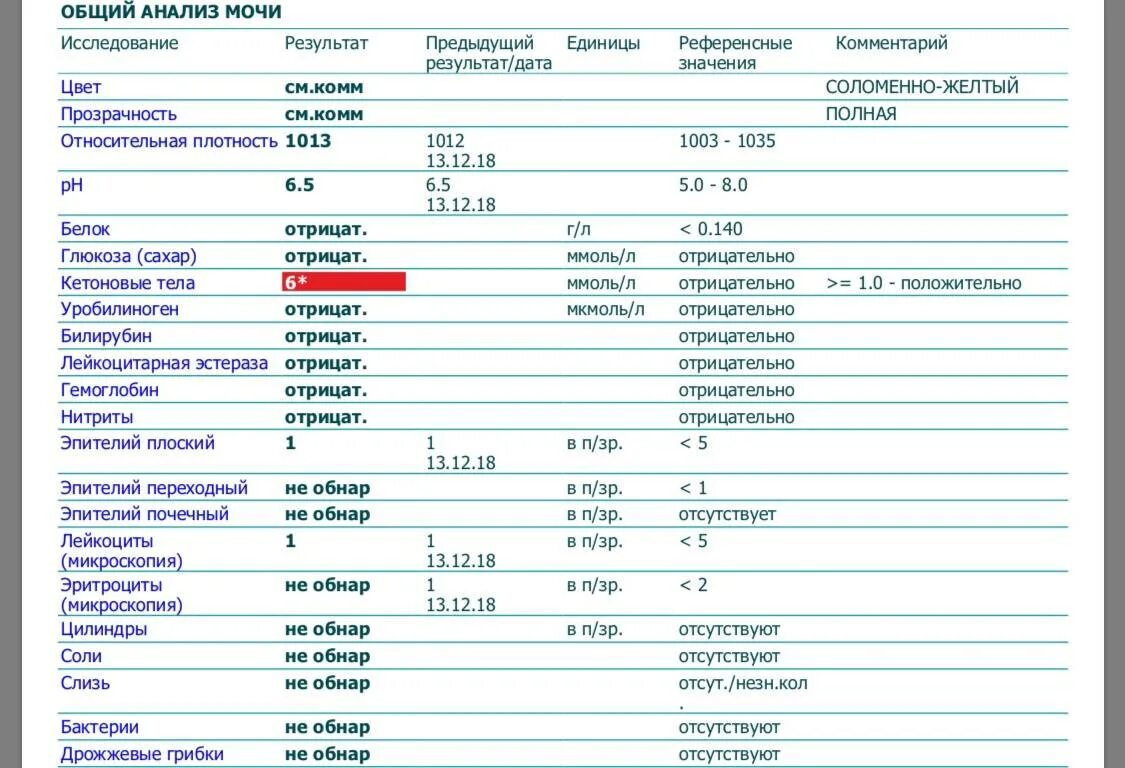Select 'Лейкоциты (микроскопия)' row label
Viewport: 1125px width, 768px height.
pyautogui.click(x=121, y=551)
